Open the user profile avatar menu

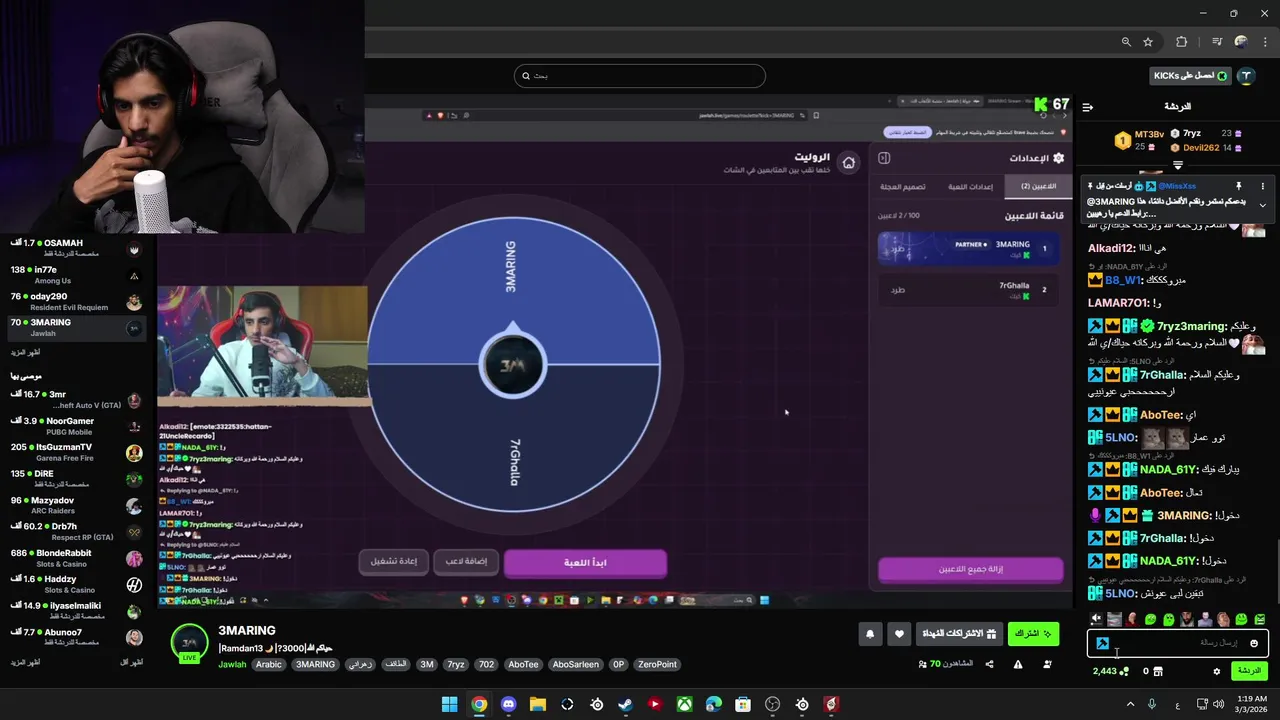pos(1246,76)
